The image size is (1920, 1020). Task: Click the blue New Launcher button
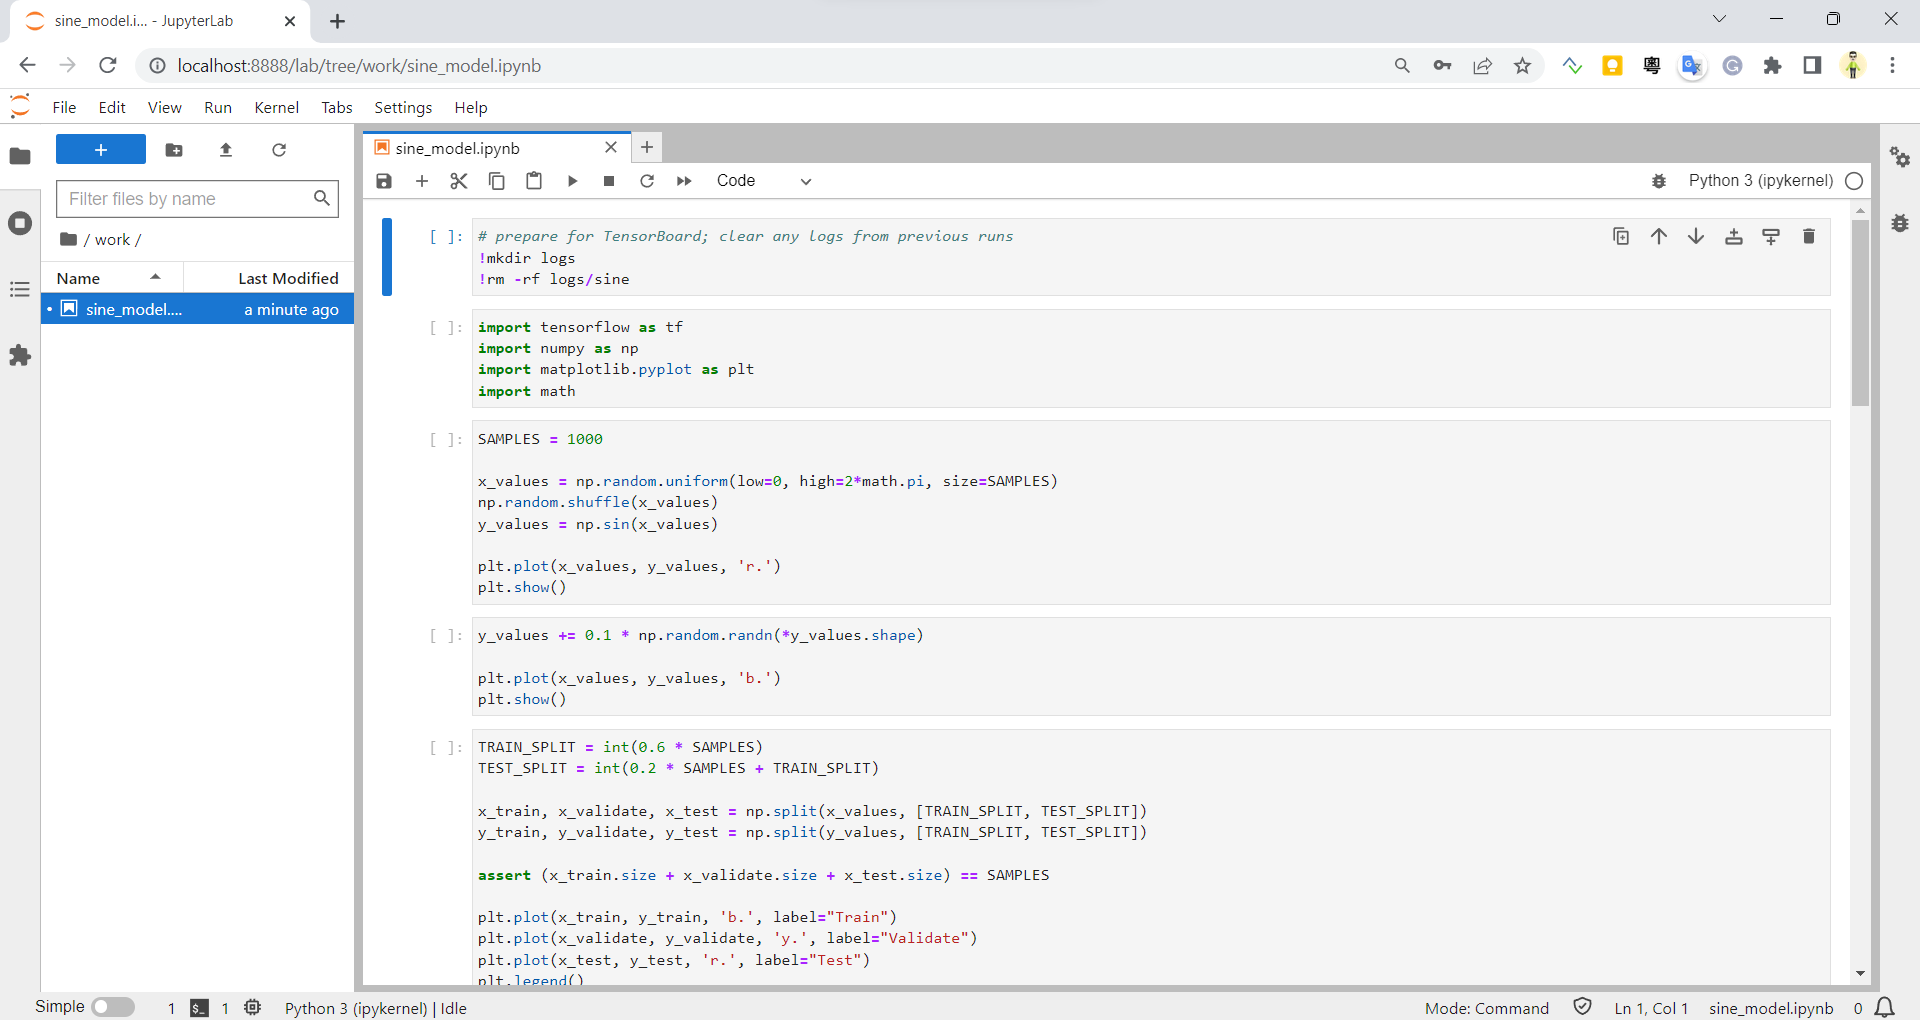point(100,149)
